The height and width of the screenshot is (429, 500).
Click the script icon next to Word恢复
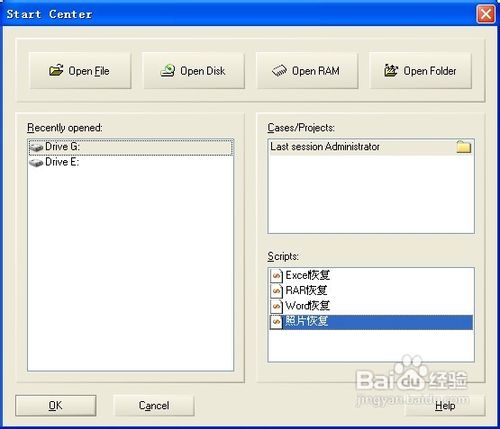point(276,306)
